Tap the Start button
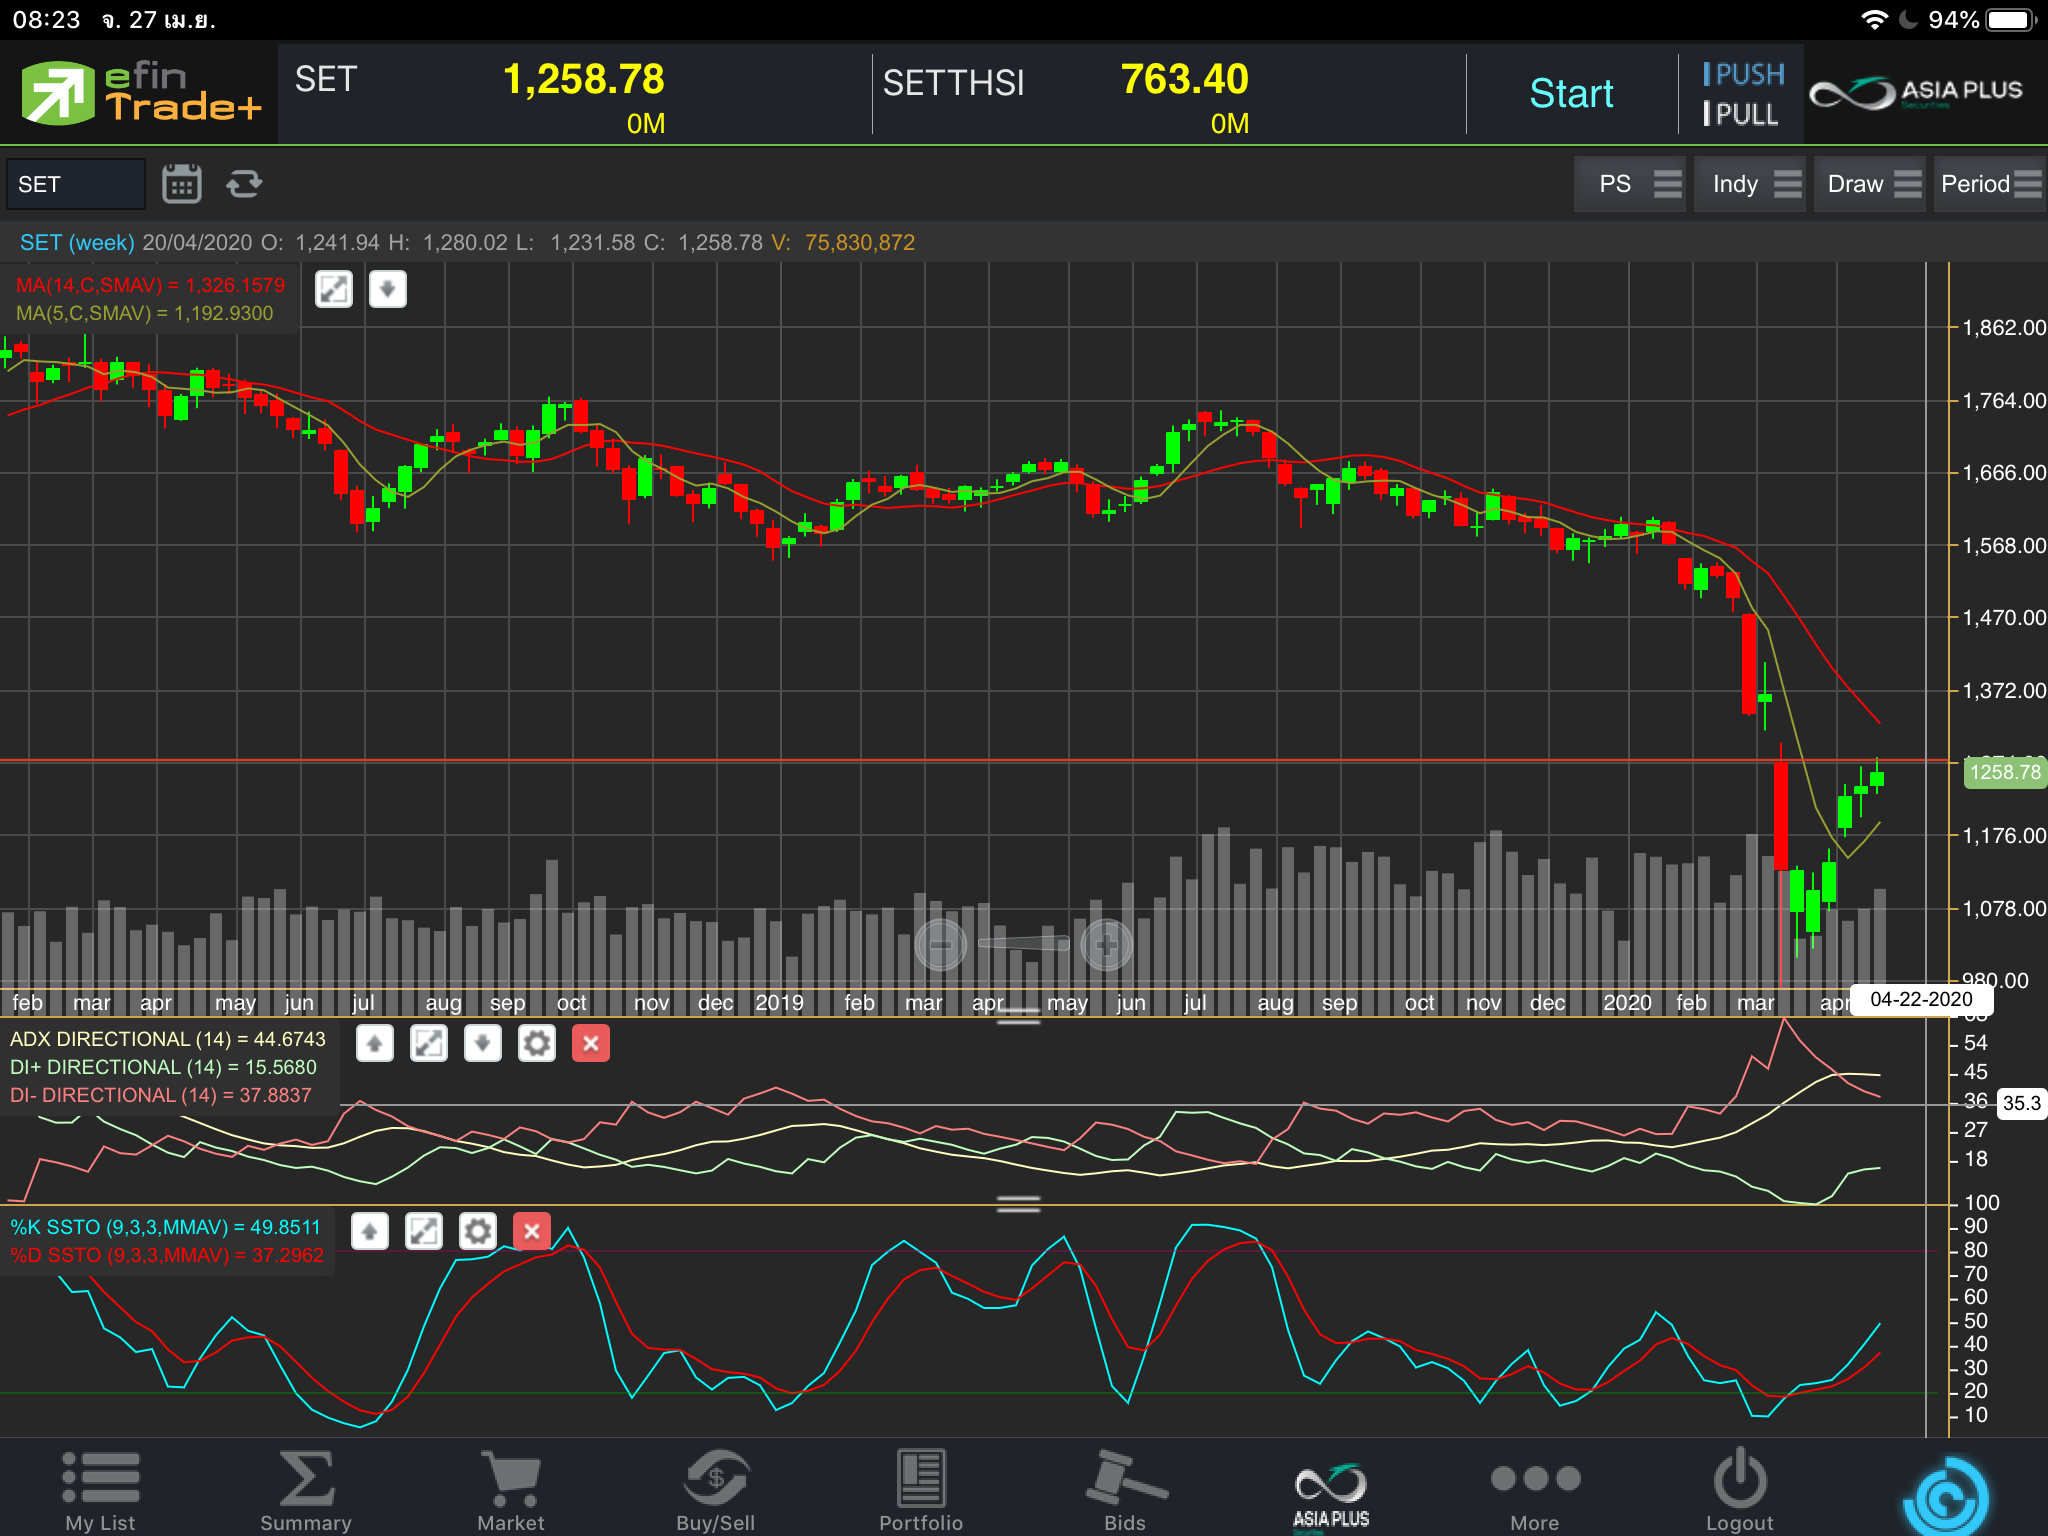Image resolution: width=2048 pixels, height=1536 pixels. [1571, 93]
